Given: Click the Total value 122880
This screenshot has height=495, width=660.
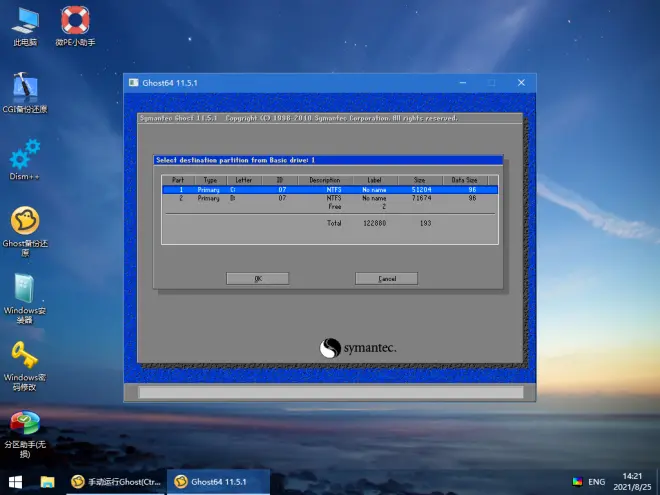Looking at the screenshot, I should (x=375, y=223).
